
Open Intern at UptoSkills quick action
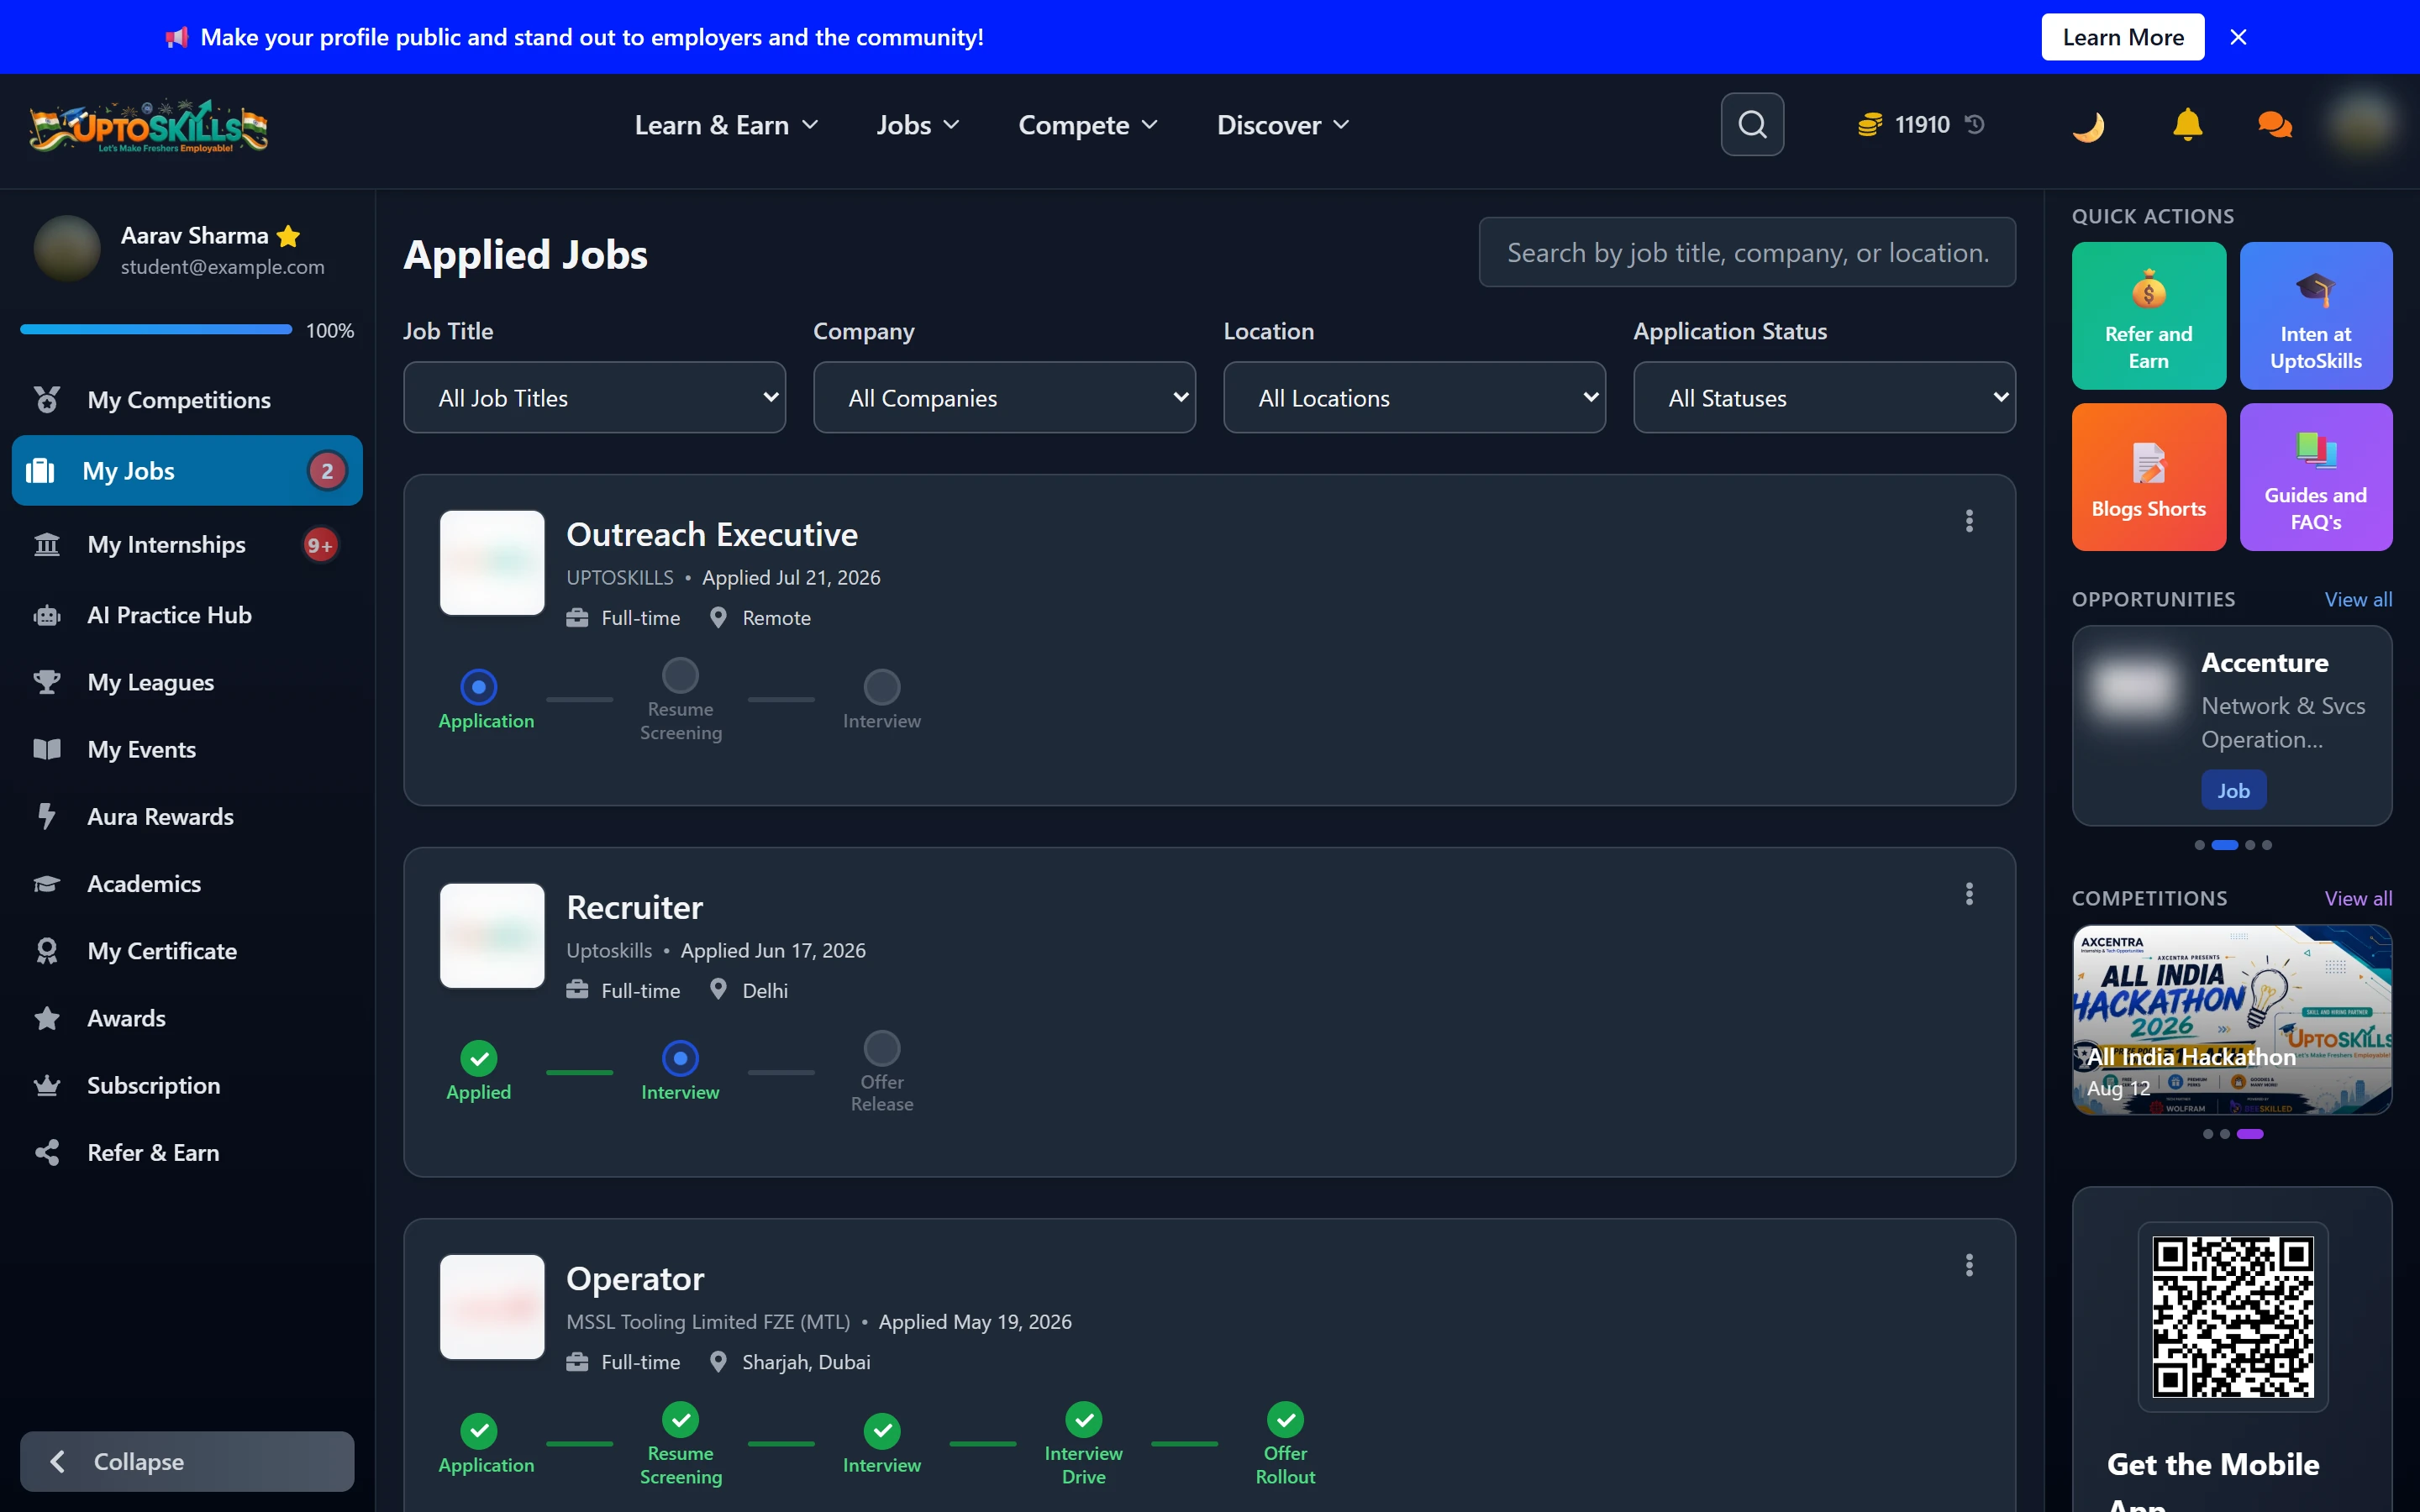tap(2316, 315)
